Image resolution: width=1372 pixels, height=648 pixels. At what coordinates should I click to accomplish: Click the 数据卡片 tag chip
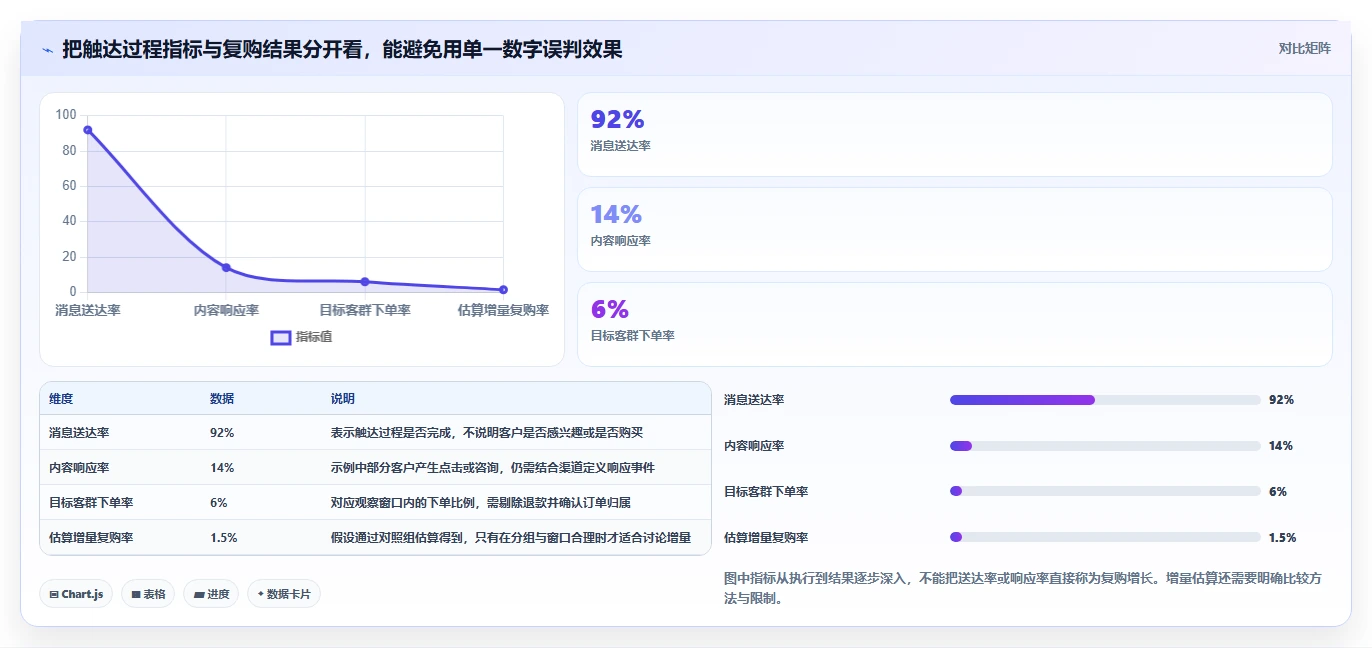(284, 594)
